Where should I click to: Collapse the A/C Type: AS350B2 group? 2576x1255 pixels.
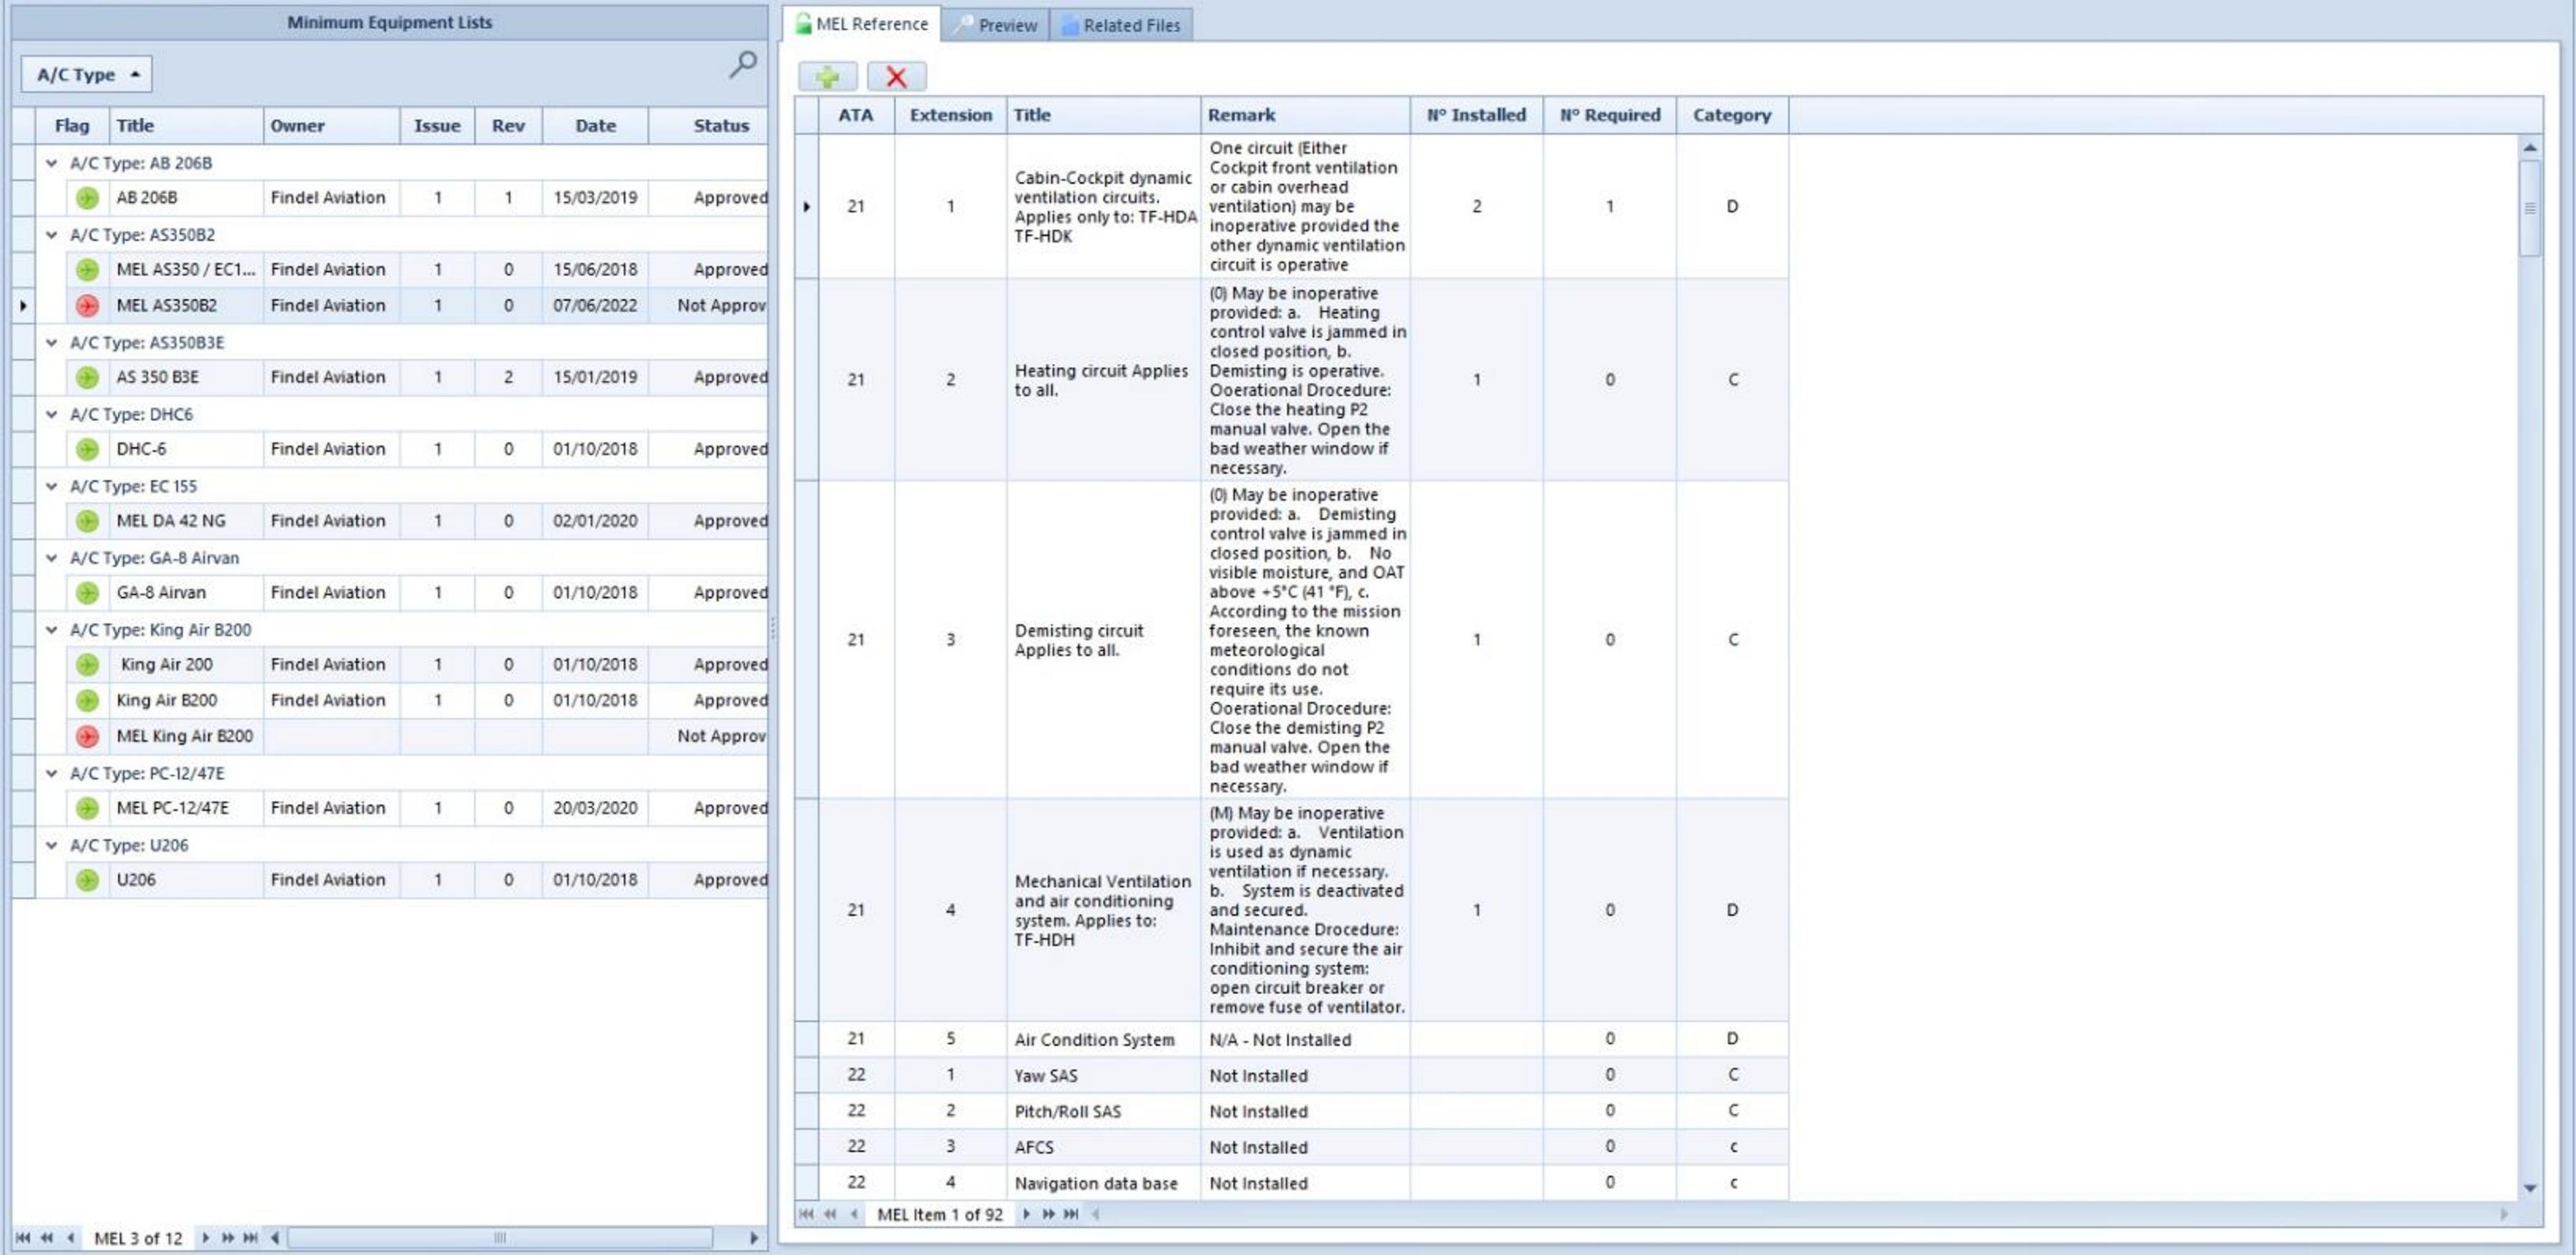[x=51, y=235]
